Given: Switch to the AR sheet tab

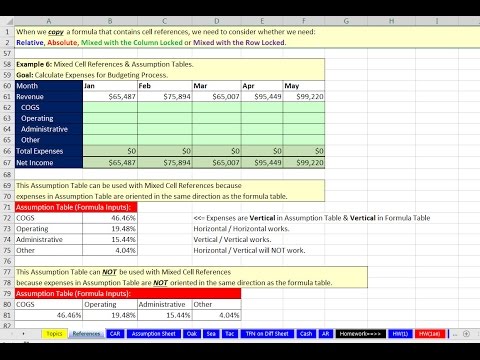Looking at the screenshot, I should (326, 334).
